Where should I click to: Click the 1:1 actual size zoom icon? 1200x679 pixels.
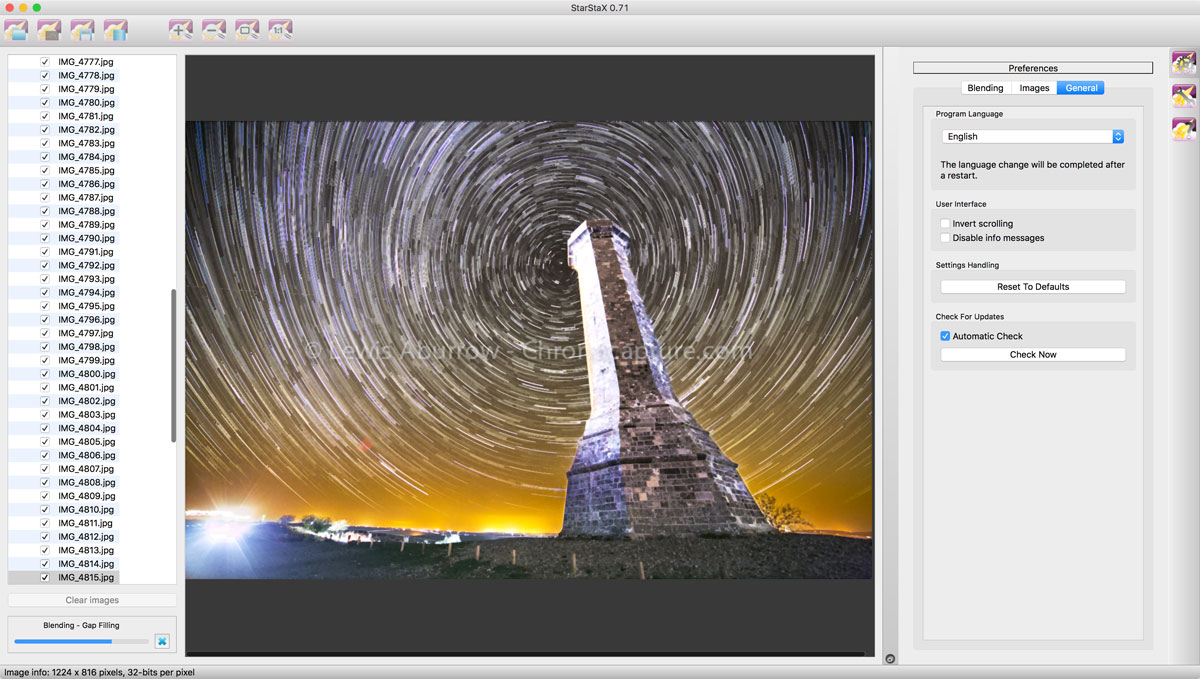[281, 30]
